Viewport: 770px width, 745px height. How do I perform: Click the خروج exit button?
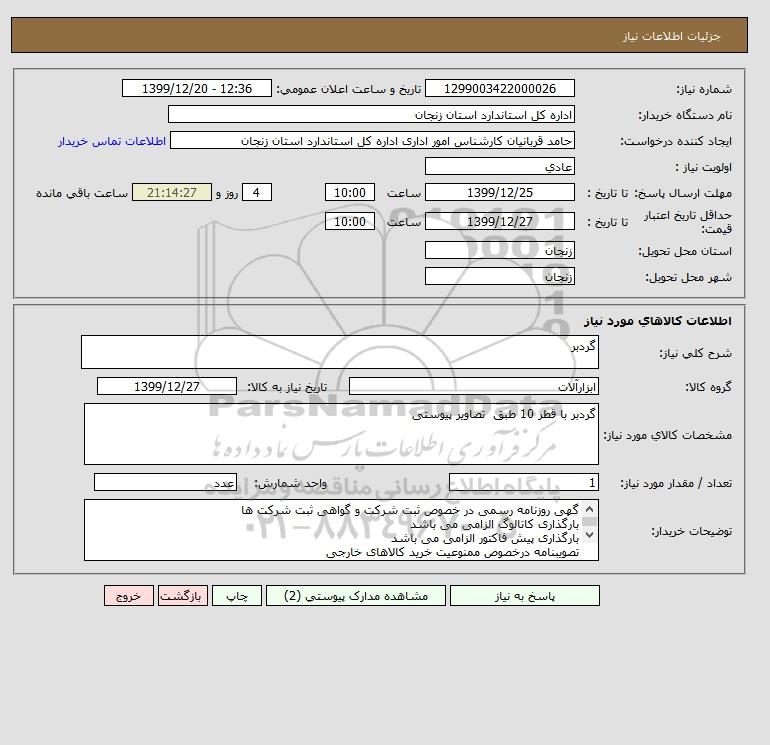129,596
